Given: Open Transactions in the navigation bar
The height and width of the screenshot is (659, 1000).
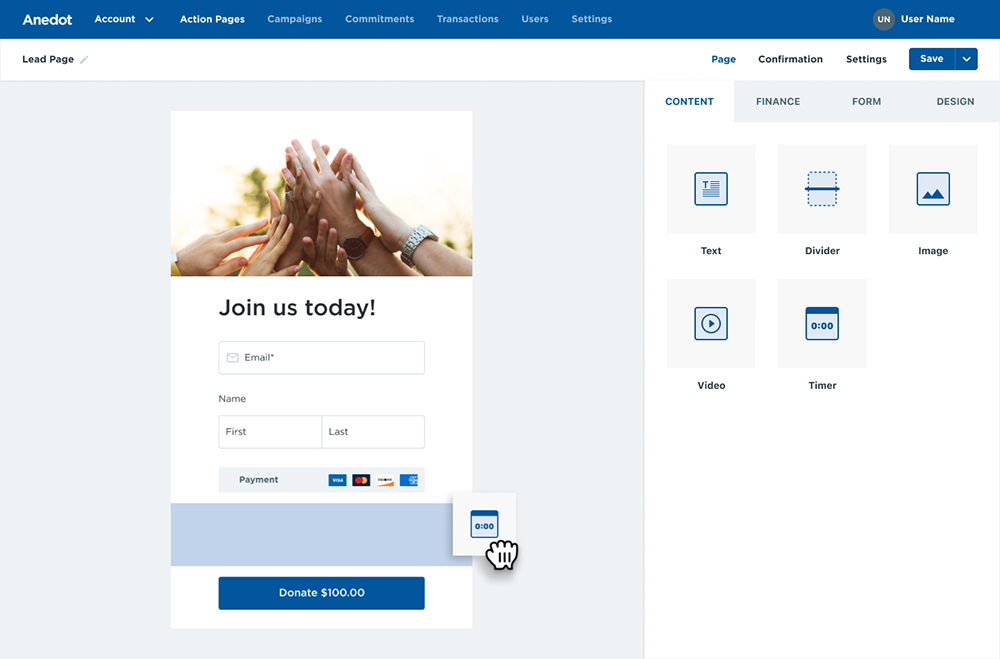Looking at the screenshot, I should click(x=467, y=19).
